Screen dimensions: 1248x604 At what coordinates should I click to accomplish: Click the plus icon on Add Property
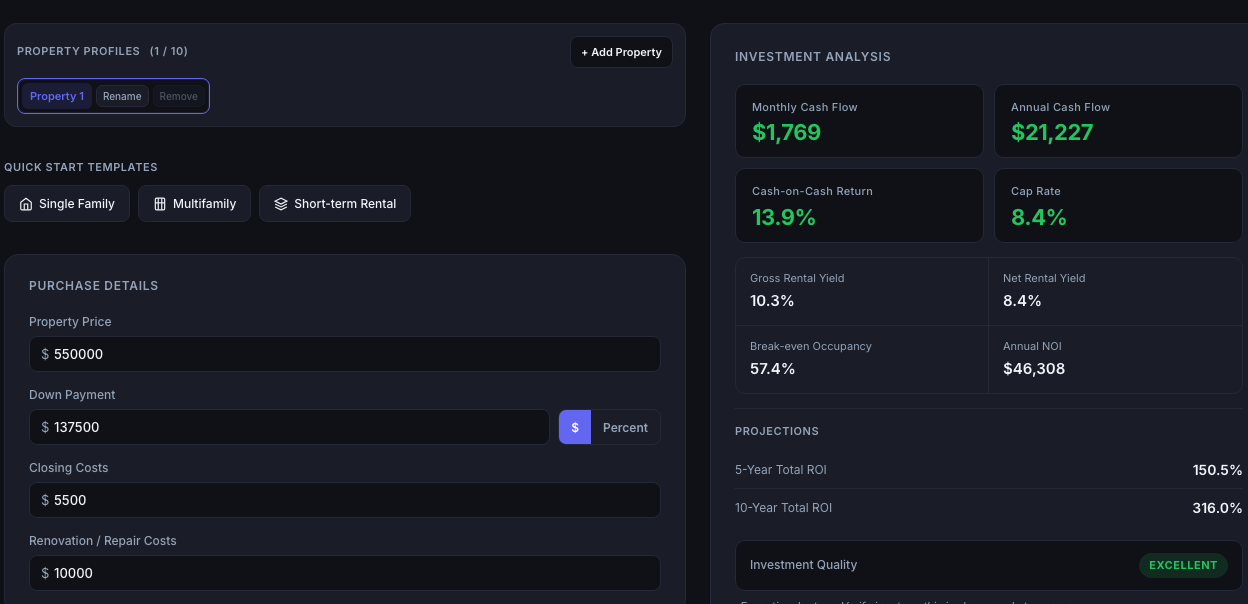[583, 51]
